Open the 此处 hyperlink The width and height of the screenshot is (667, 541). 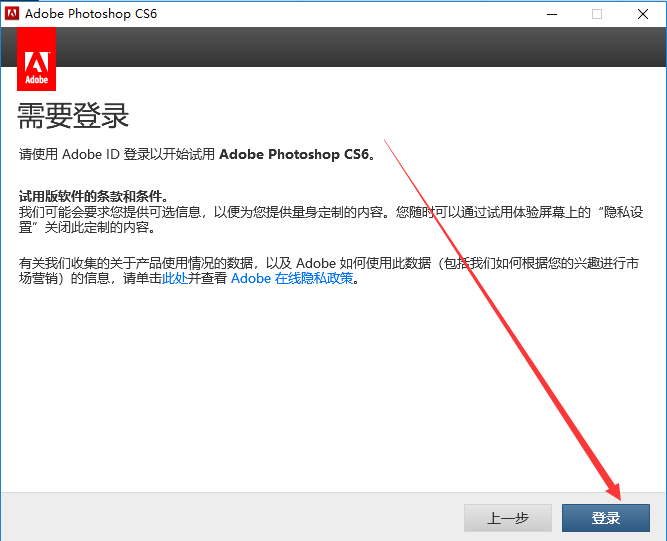(x=175, y=278)
